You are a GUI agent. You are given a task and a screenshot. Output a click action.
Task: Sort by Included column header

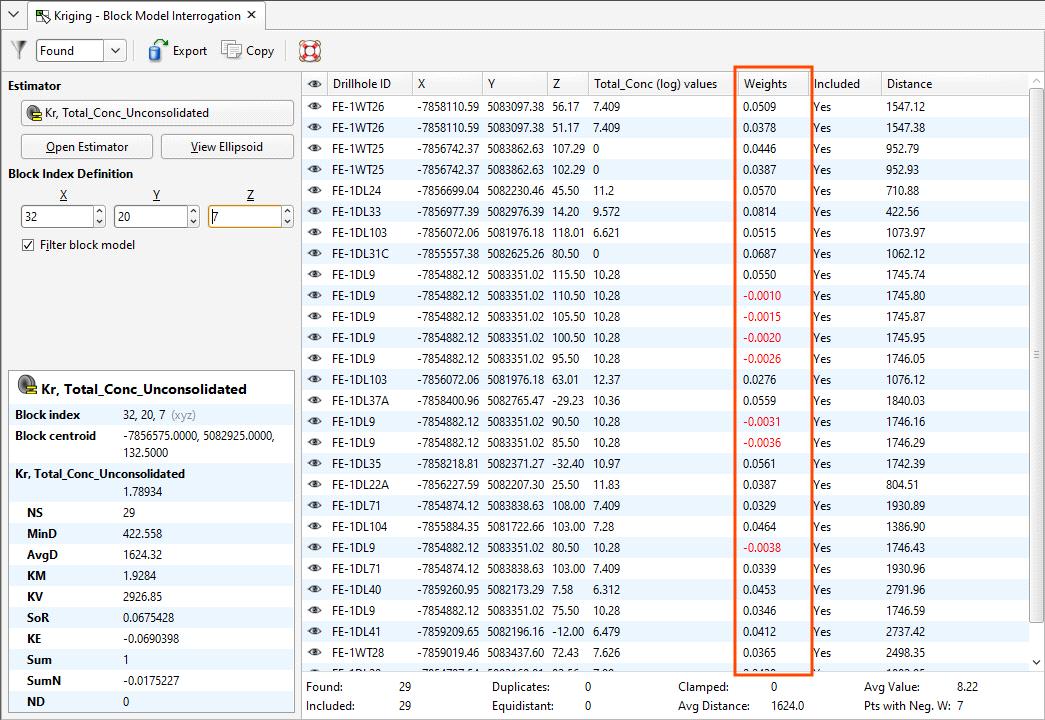844,84
